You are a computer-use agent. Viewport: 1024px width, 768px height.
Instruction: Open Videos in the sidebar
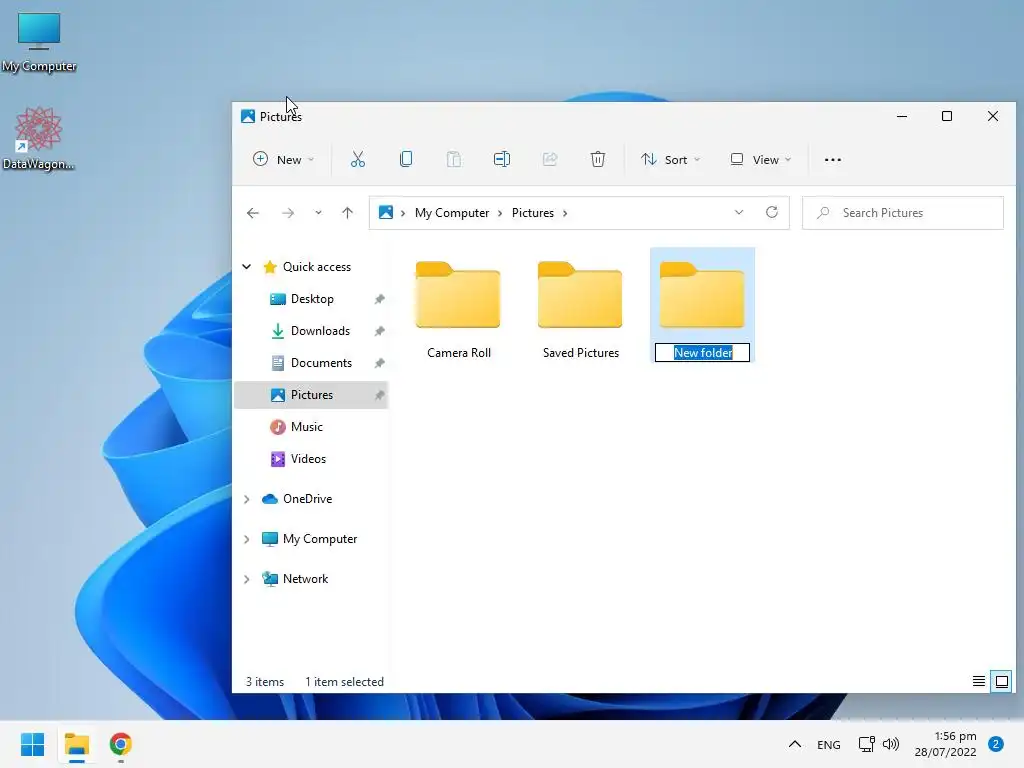click(x=308, y=458)
